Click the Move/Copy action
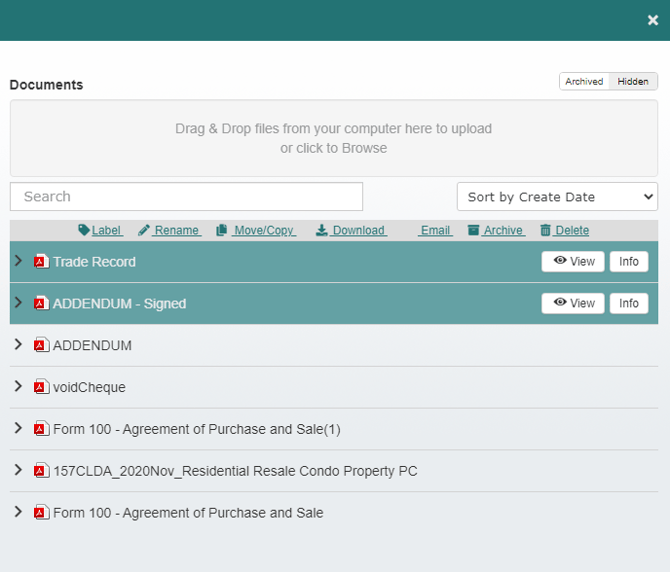 256,230
